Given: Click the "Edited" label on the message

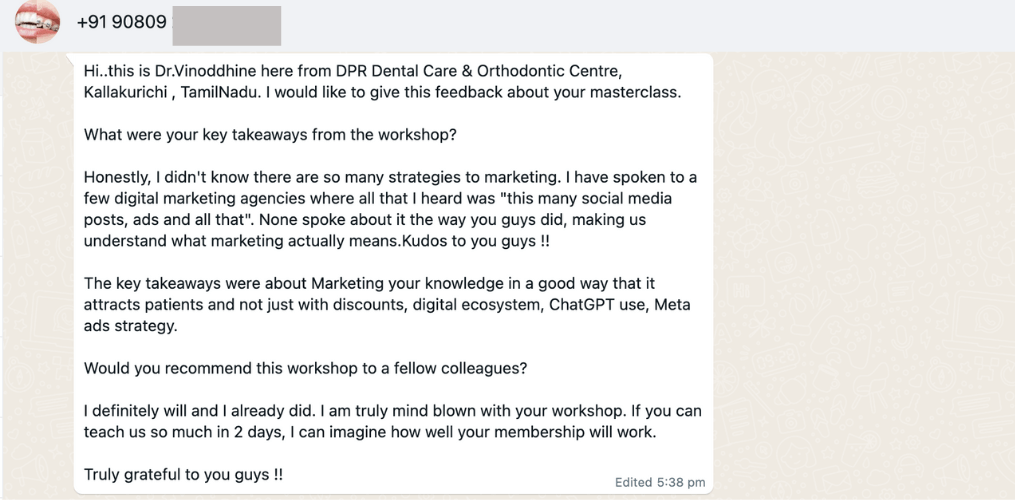Looking at the screenshot, I should [633, 482].
